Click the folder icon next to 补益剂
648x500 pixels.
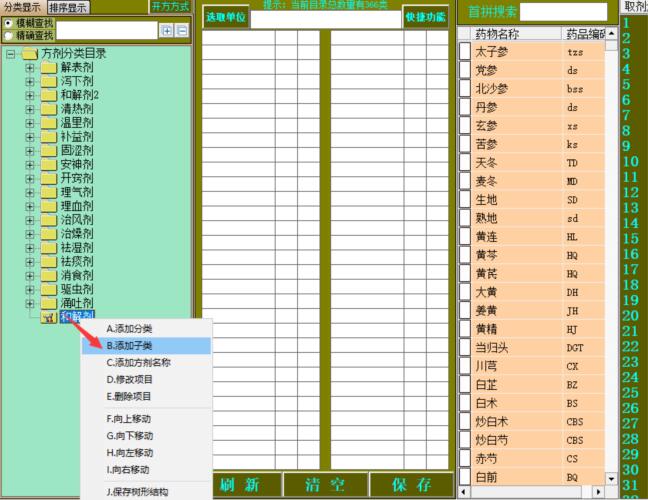coord(48,137)
